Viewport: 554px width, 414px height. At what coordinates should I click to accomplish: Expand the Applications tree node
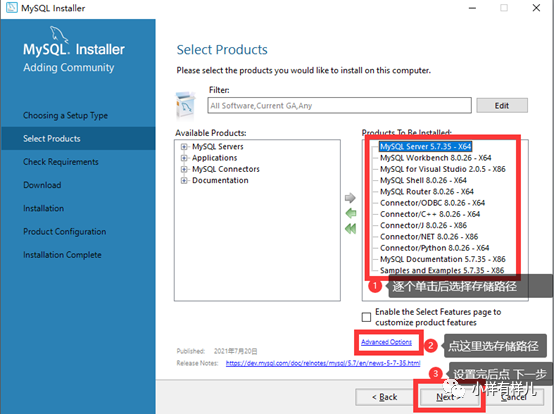pos(184,158)
